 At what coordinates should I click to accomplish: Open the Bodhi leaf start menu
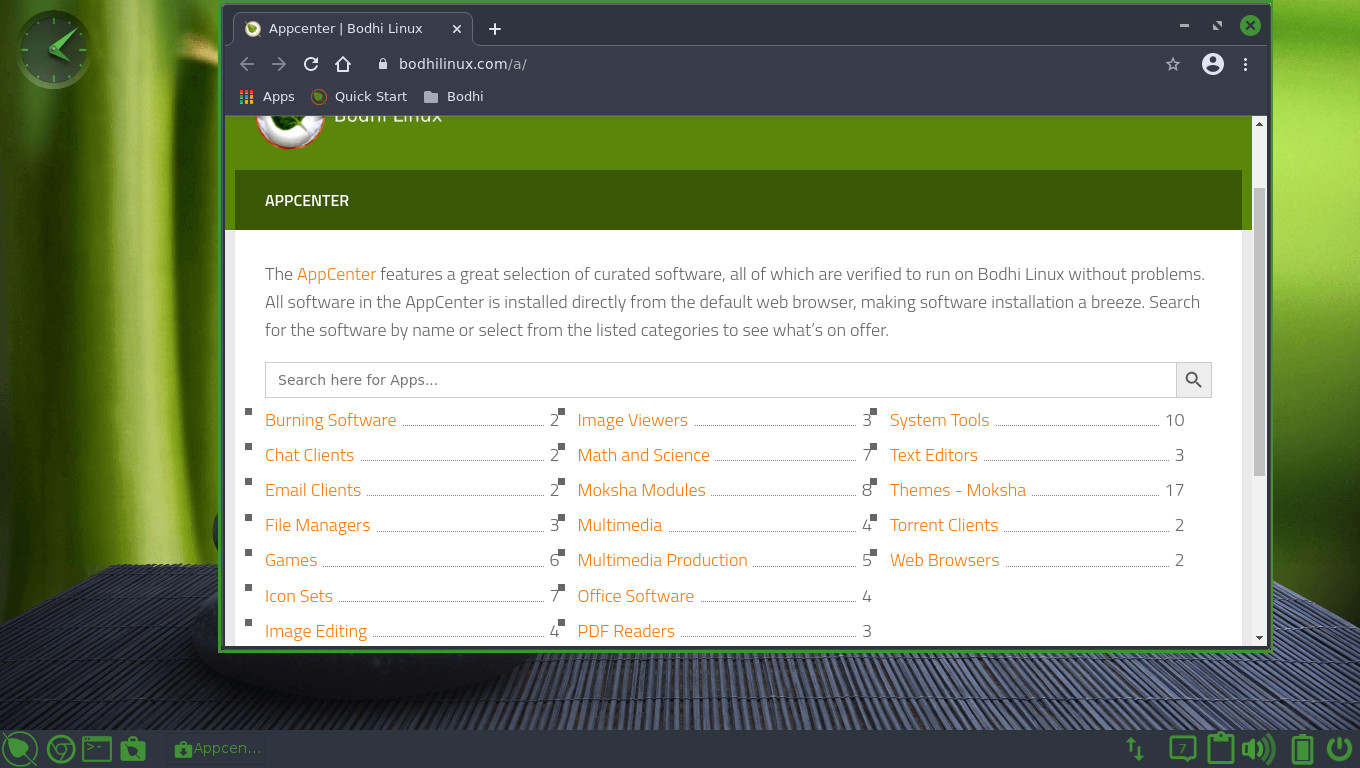click(19, 748)
